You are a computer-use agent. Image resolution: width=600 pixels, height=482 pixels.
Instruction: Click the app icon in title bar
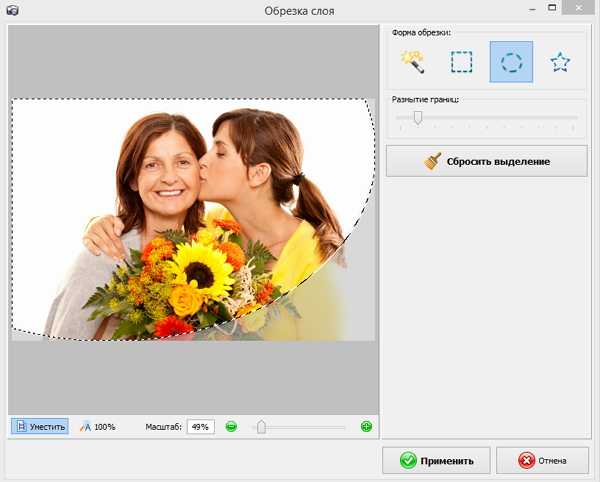(x=12, y=10)
